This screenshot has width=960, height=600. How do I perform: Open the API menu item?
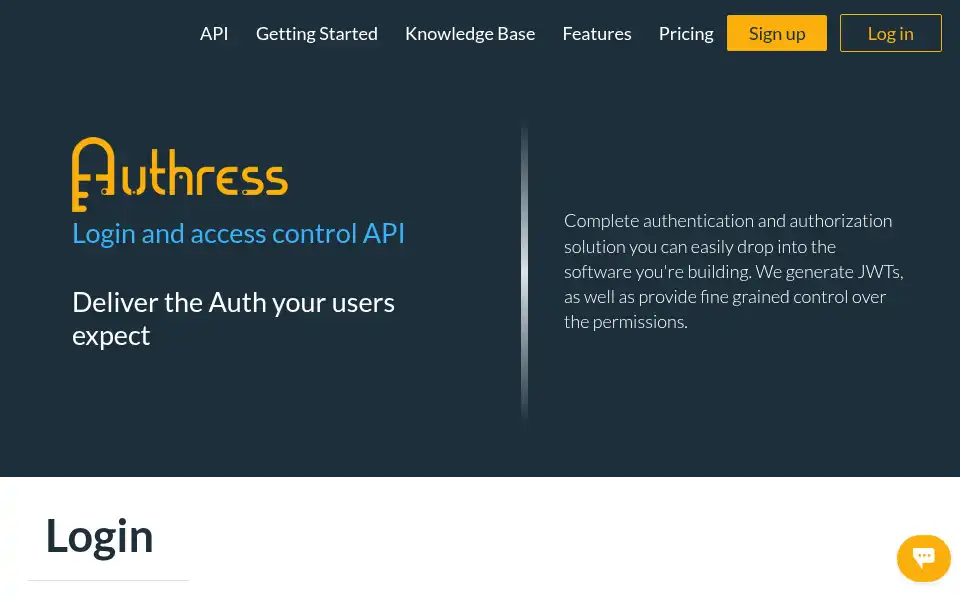pos(214,34)
